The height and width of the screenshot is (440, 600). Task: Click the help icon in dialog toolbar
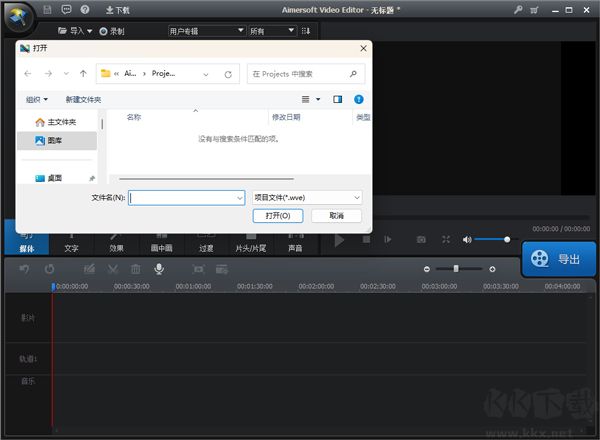click(x=358, y=99)
